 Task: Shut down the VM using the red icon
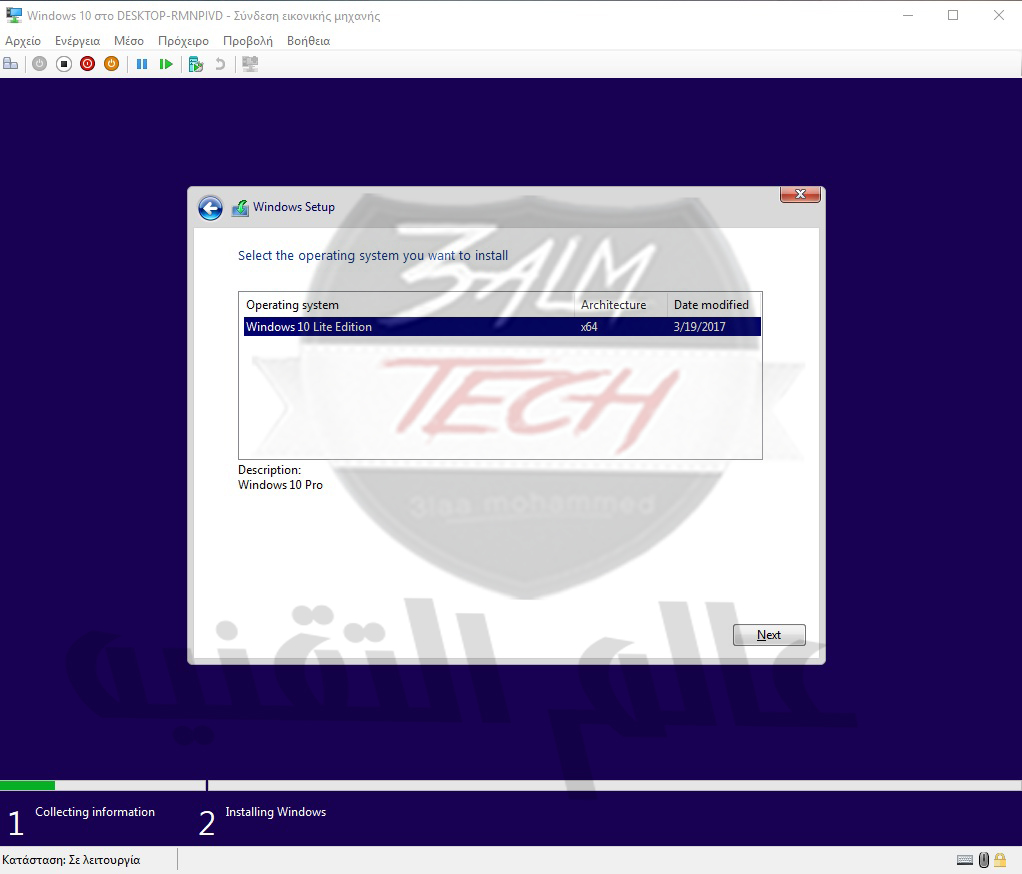(x=87, y=64)
